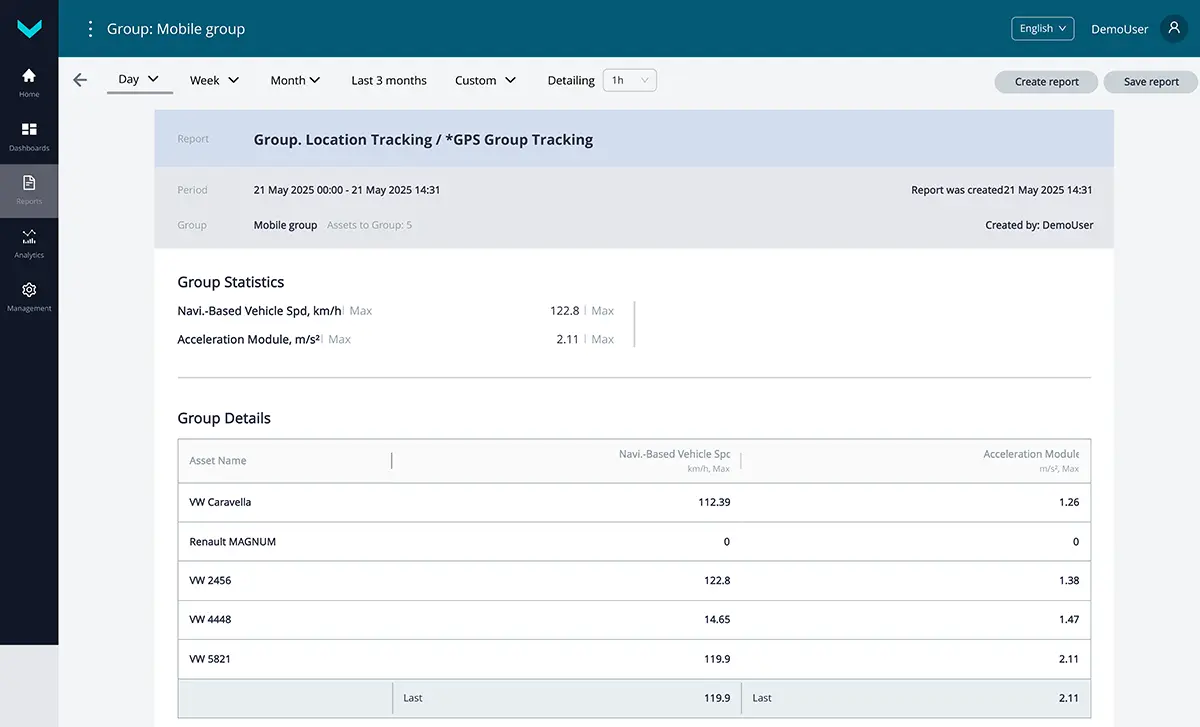Click the Create report button
The width and height of the screenshot is (1200, 727).
coord(1046,82)
